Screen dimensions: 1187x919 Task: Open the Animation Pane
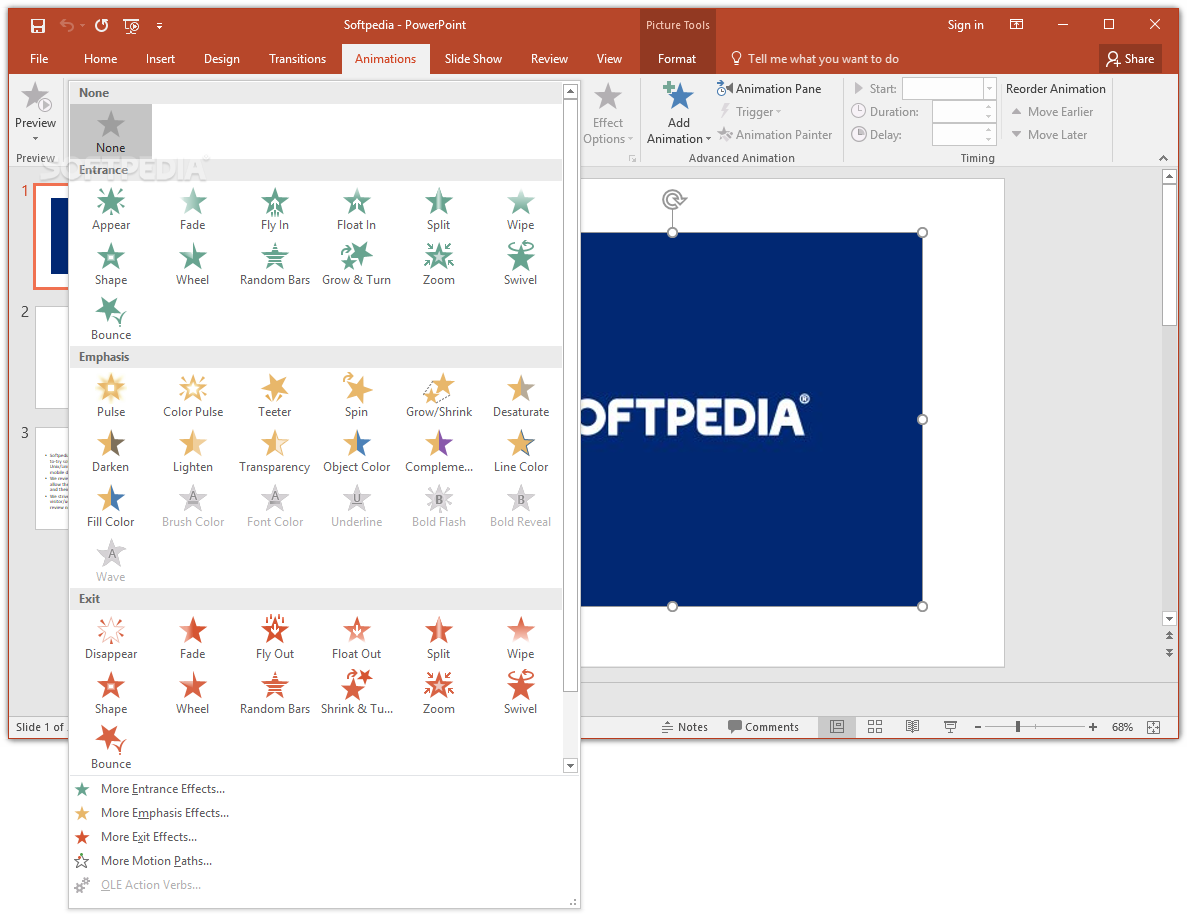769,89
